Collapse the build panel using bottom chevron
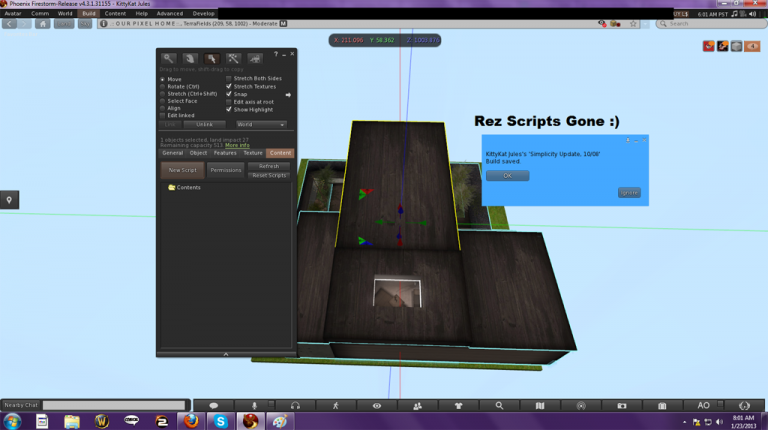 (x=226, y=354)
